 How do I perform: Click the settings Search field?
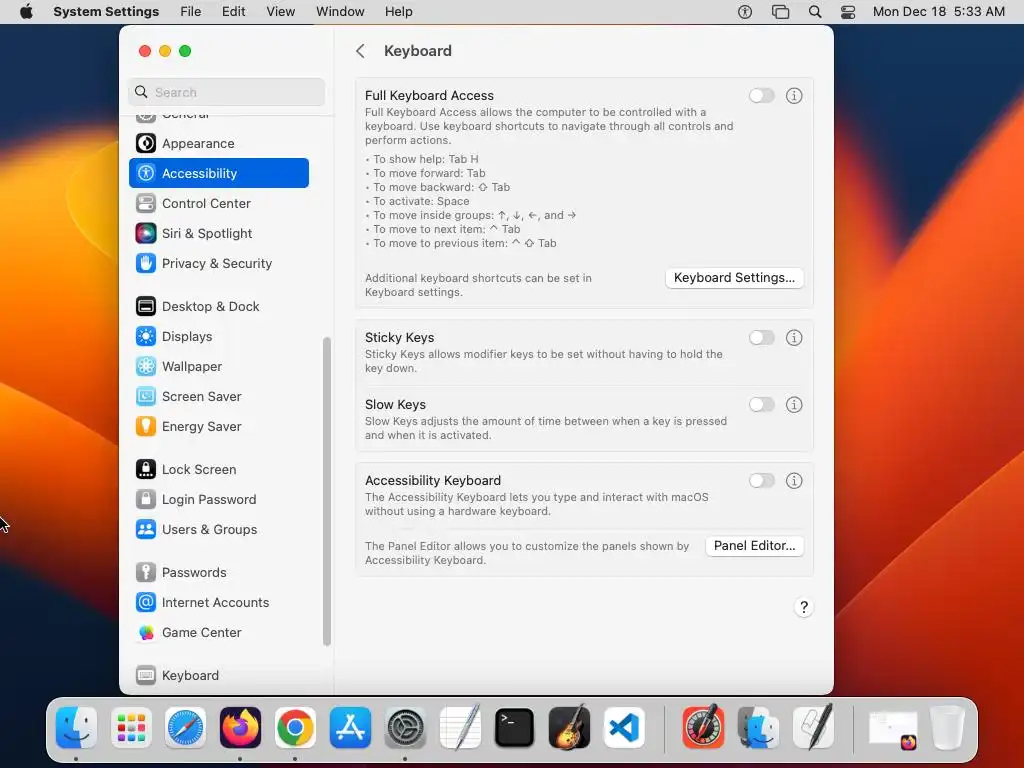click(227, 92)
